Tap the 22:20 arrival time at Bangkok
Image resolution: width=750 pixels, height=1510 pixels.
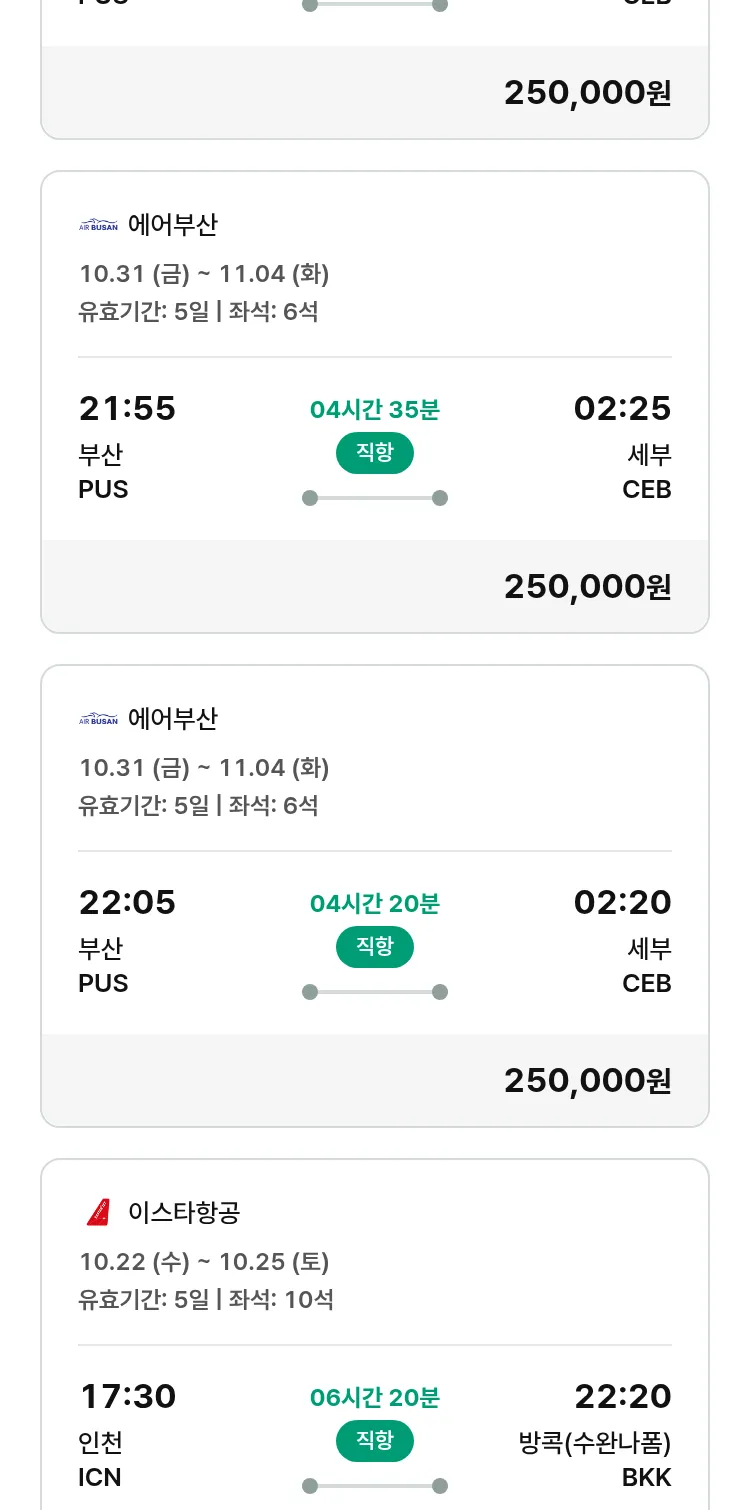[x=622, y=1397]
